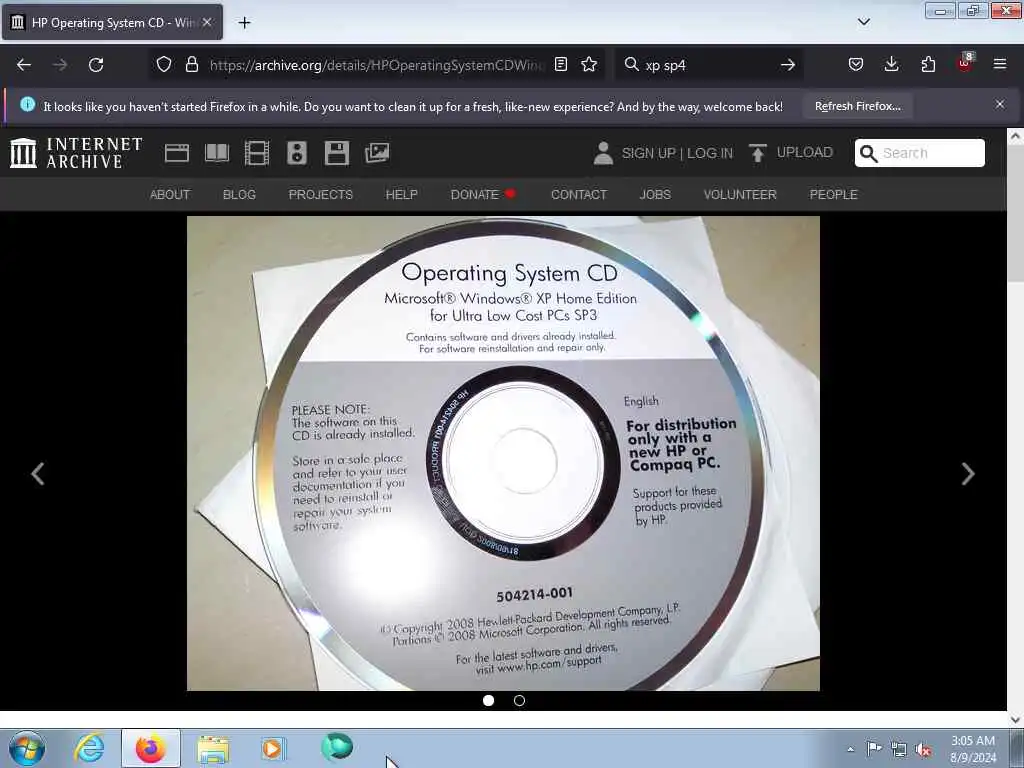
Task: Open the Firefox extensions menu
Action: tap(928, 64)
